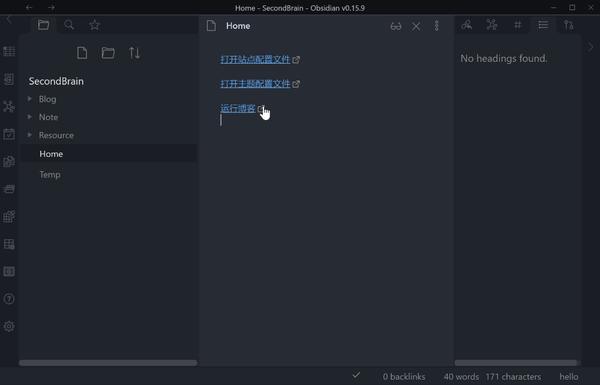Switch to the outline tab
This screenshot has height=385, width=600.
coord(543,25)
